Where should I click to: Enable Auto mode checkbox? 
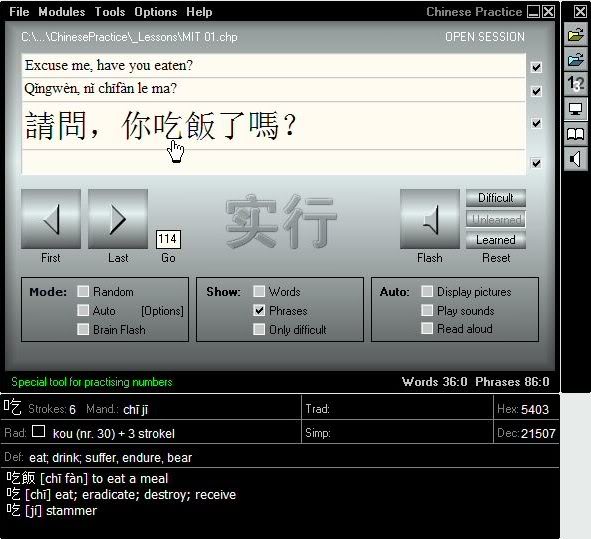click(83, 310)
